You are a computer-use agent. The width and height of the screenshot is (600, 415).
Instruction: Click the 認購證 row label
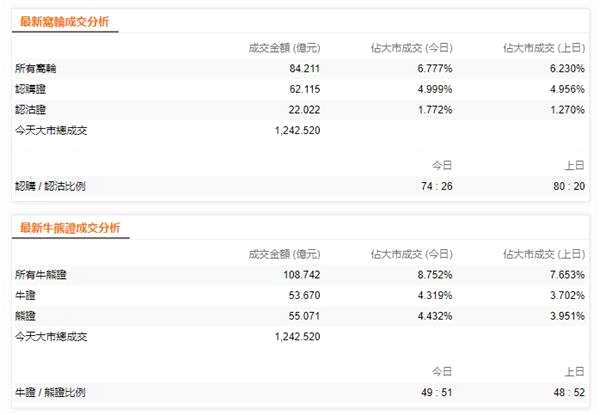pyautogui.click(x=31, y=89)
